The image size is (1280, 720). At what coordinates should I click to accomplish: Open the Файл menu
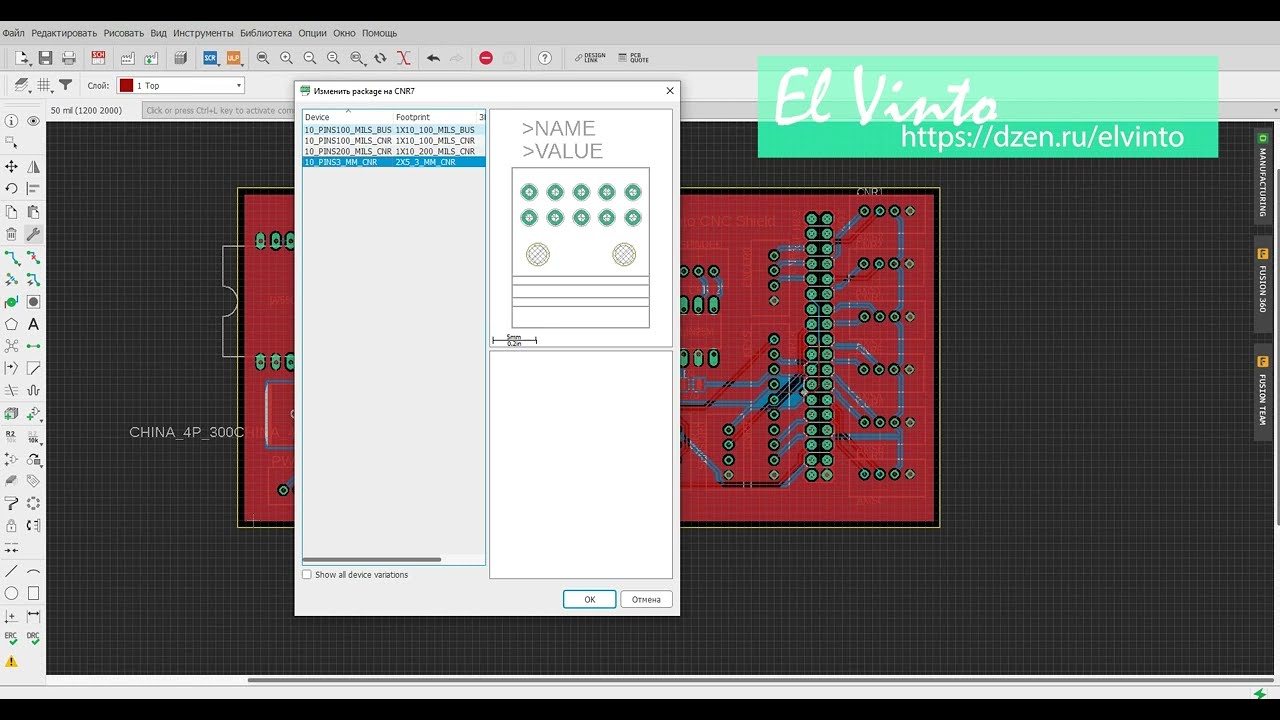[x=13, y=33]
